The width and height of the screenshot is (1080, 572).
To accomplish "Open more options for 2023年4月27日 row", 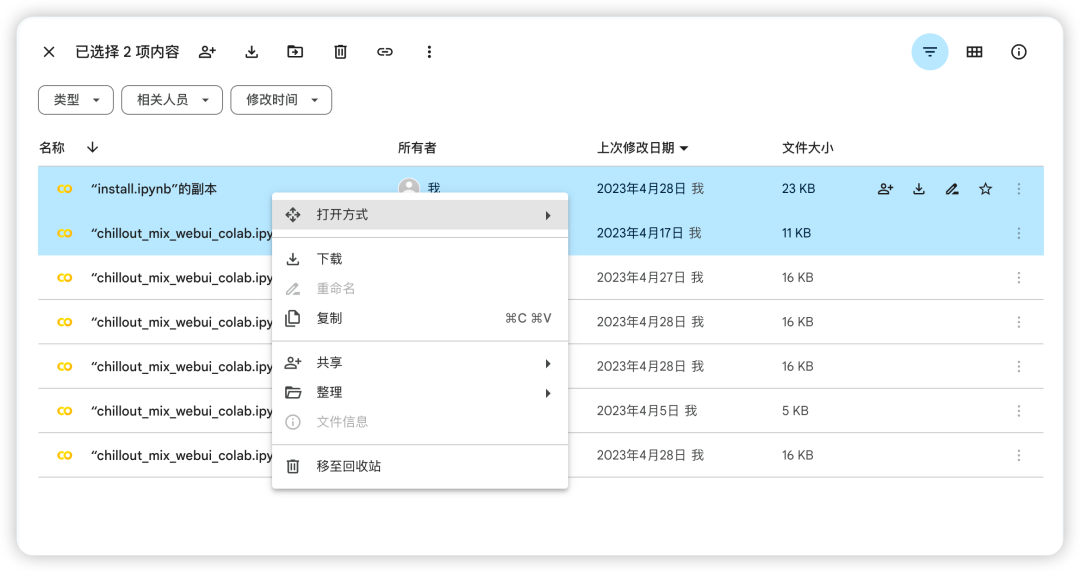I will (x=1019, y=278).
